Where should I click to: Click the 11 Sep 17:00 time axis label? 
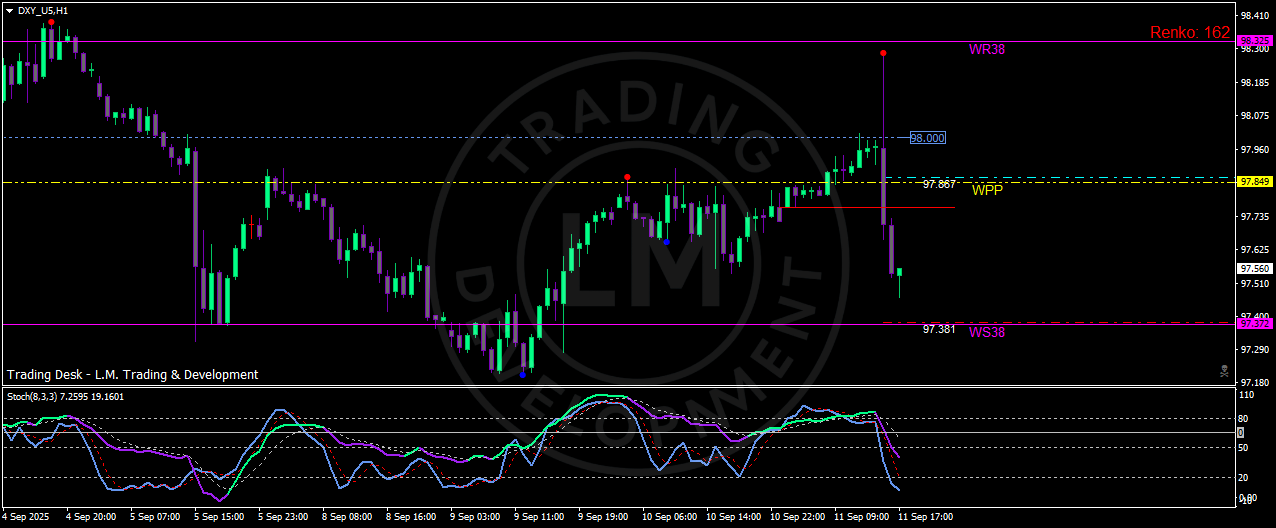(x=924, y=518)
